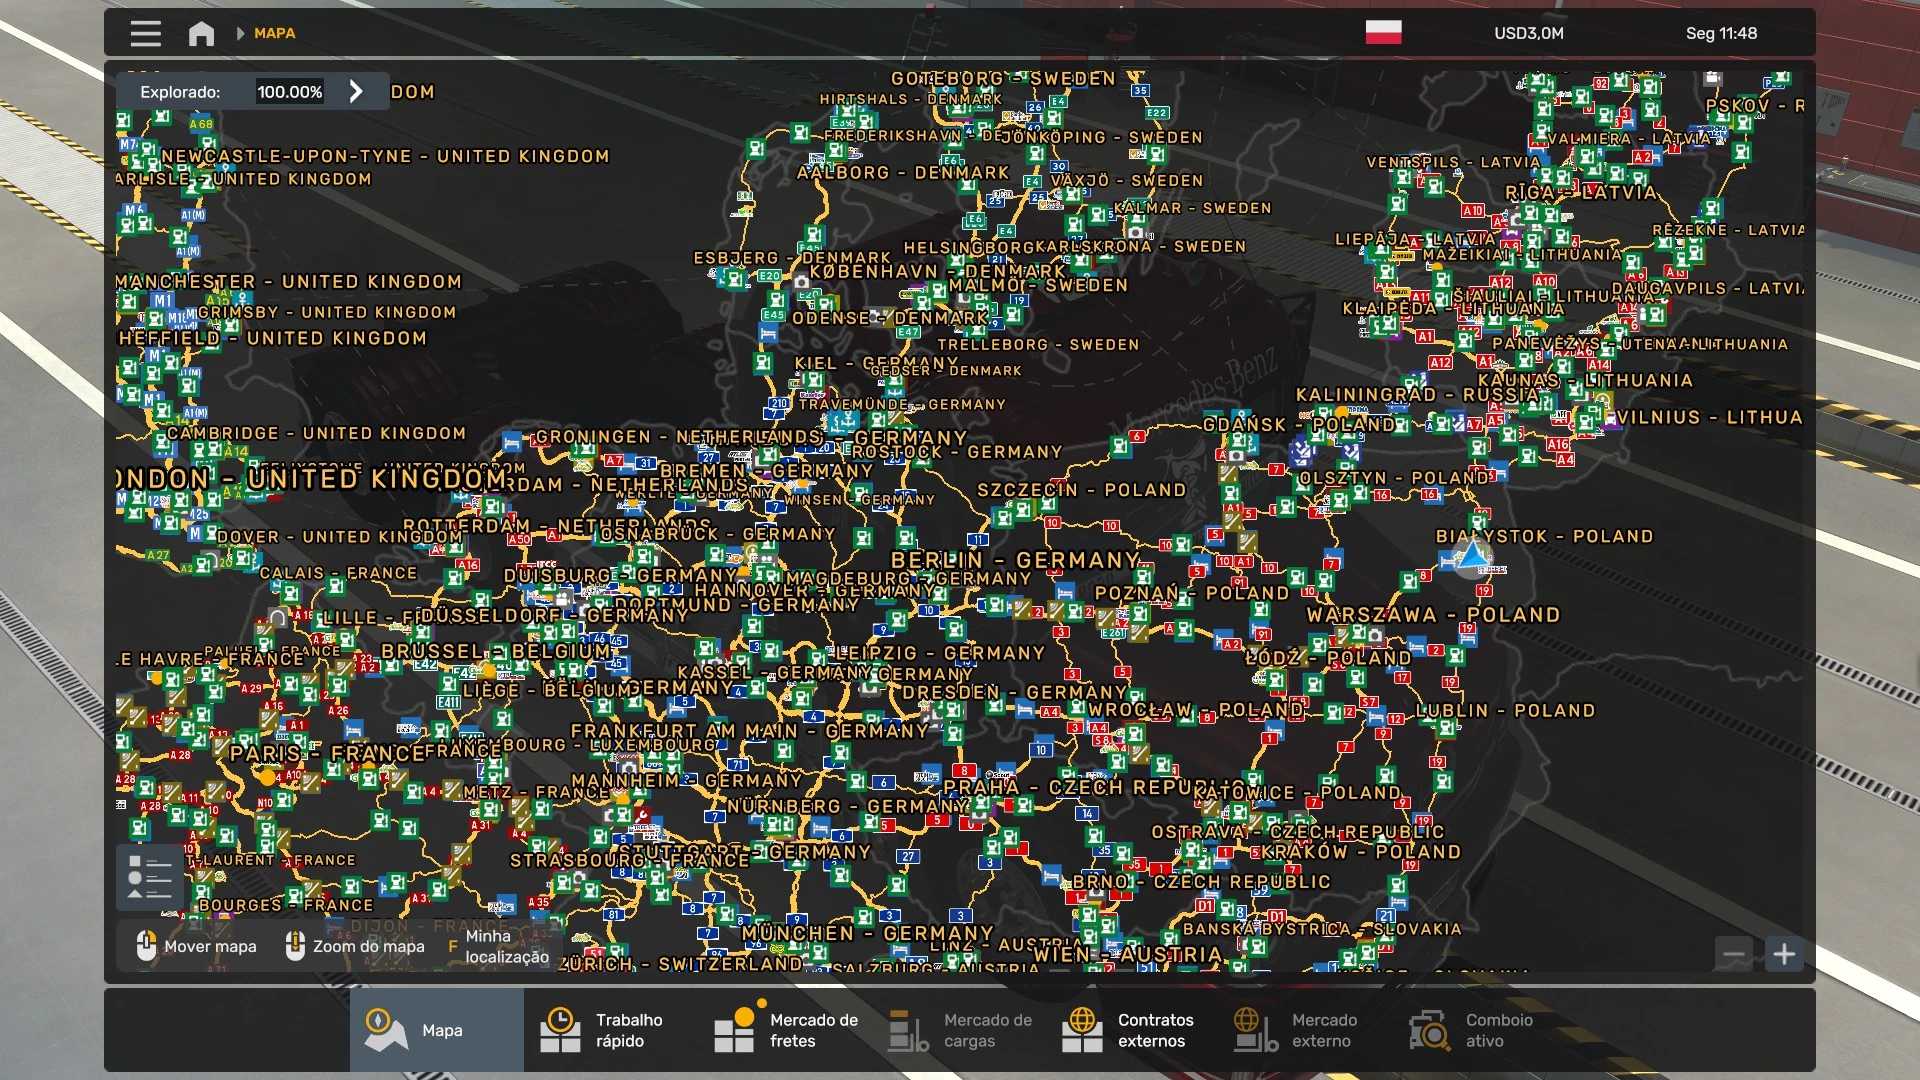This screenshot has height=1080, width=1920.
Task: Go to the home screen icon
Action: [201, 33]
